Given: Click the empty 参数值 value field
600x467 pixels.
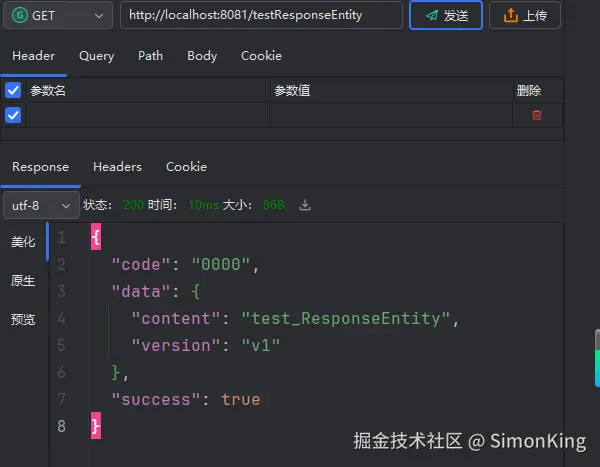Looking at the screenshot, I should pyautogui.click(x=390, y=115).
